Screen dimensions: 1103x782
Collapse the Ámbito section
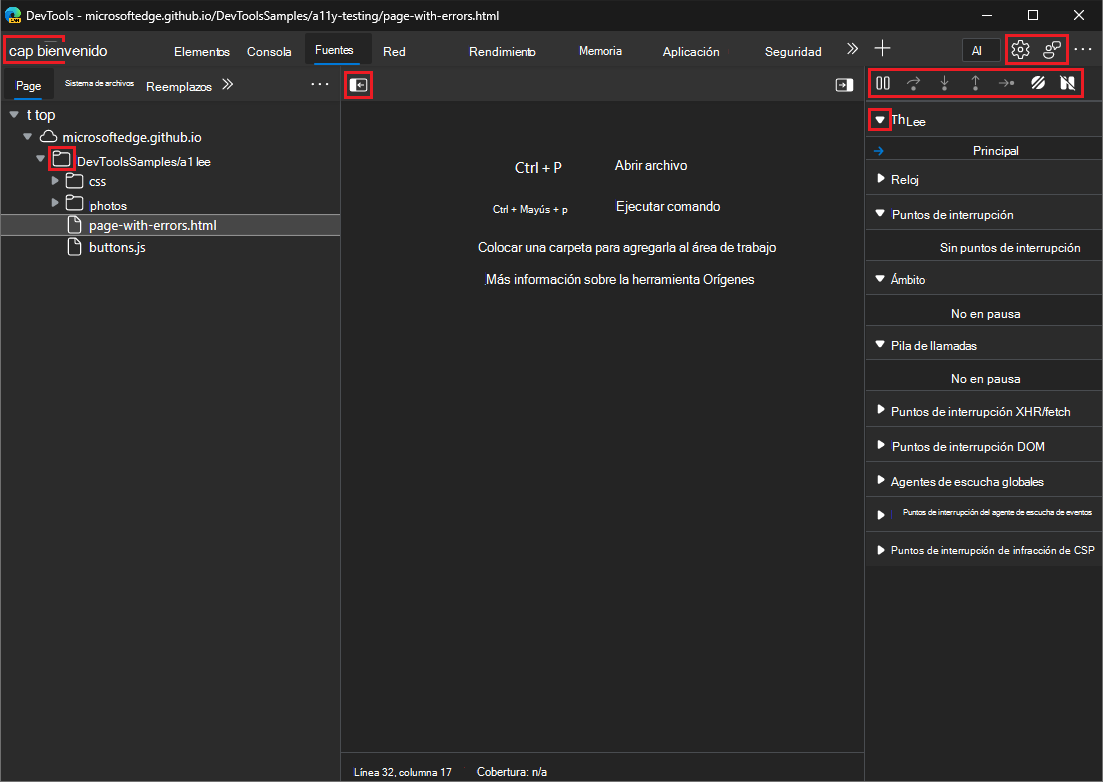(880, 279)
